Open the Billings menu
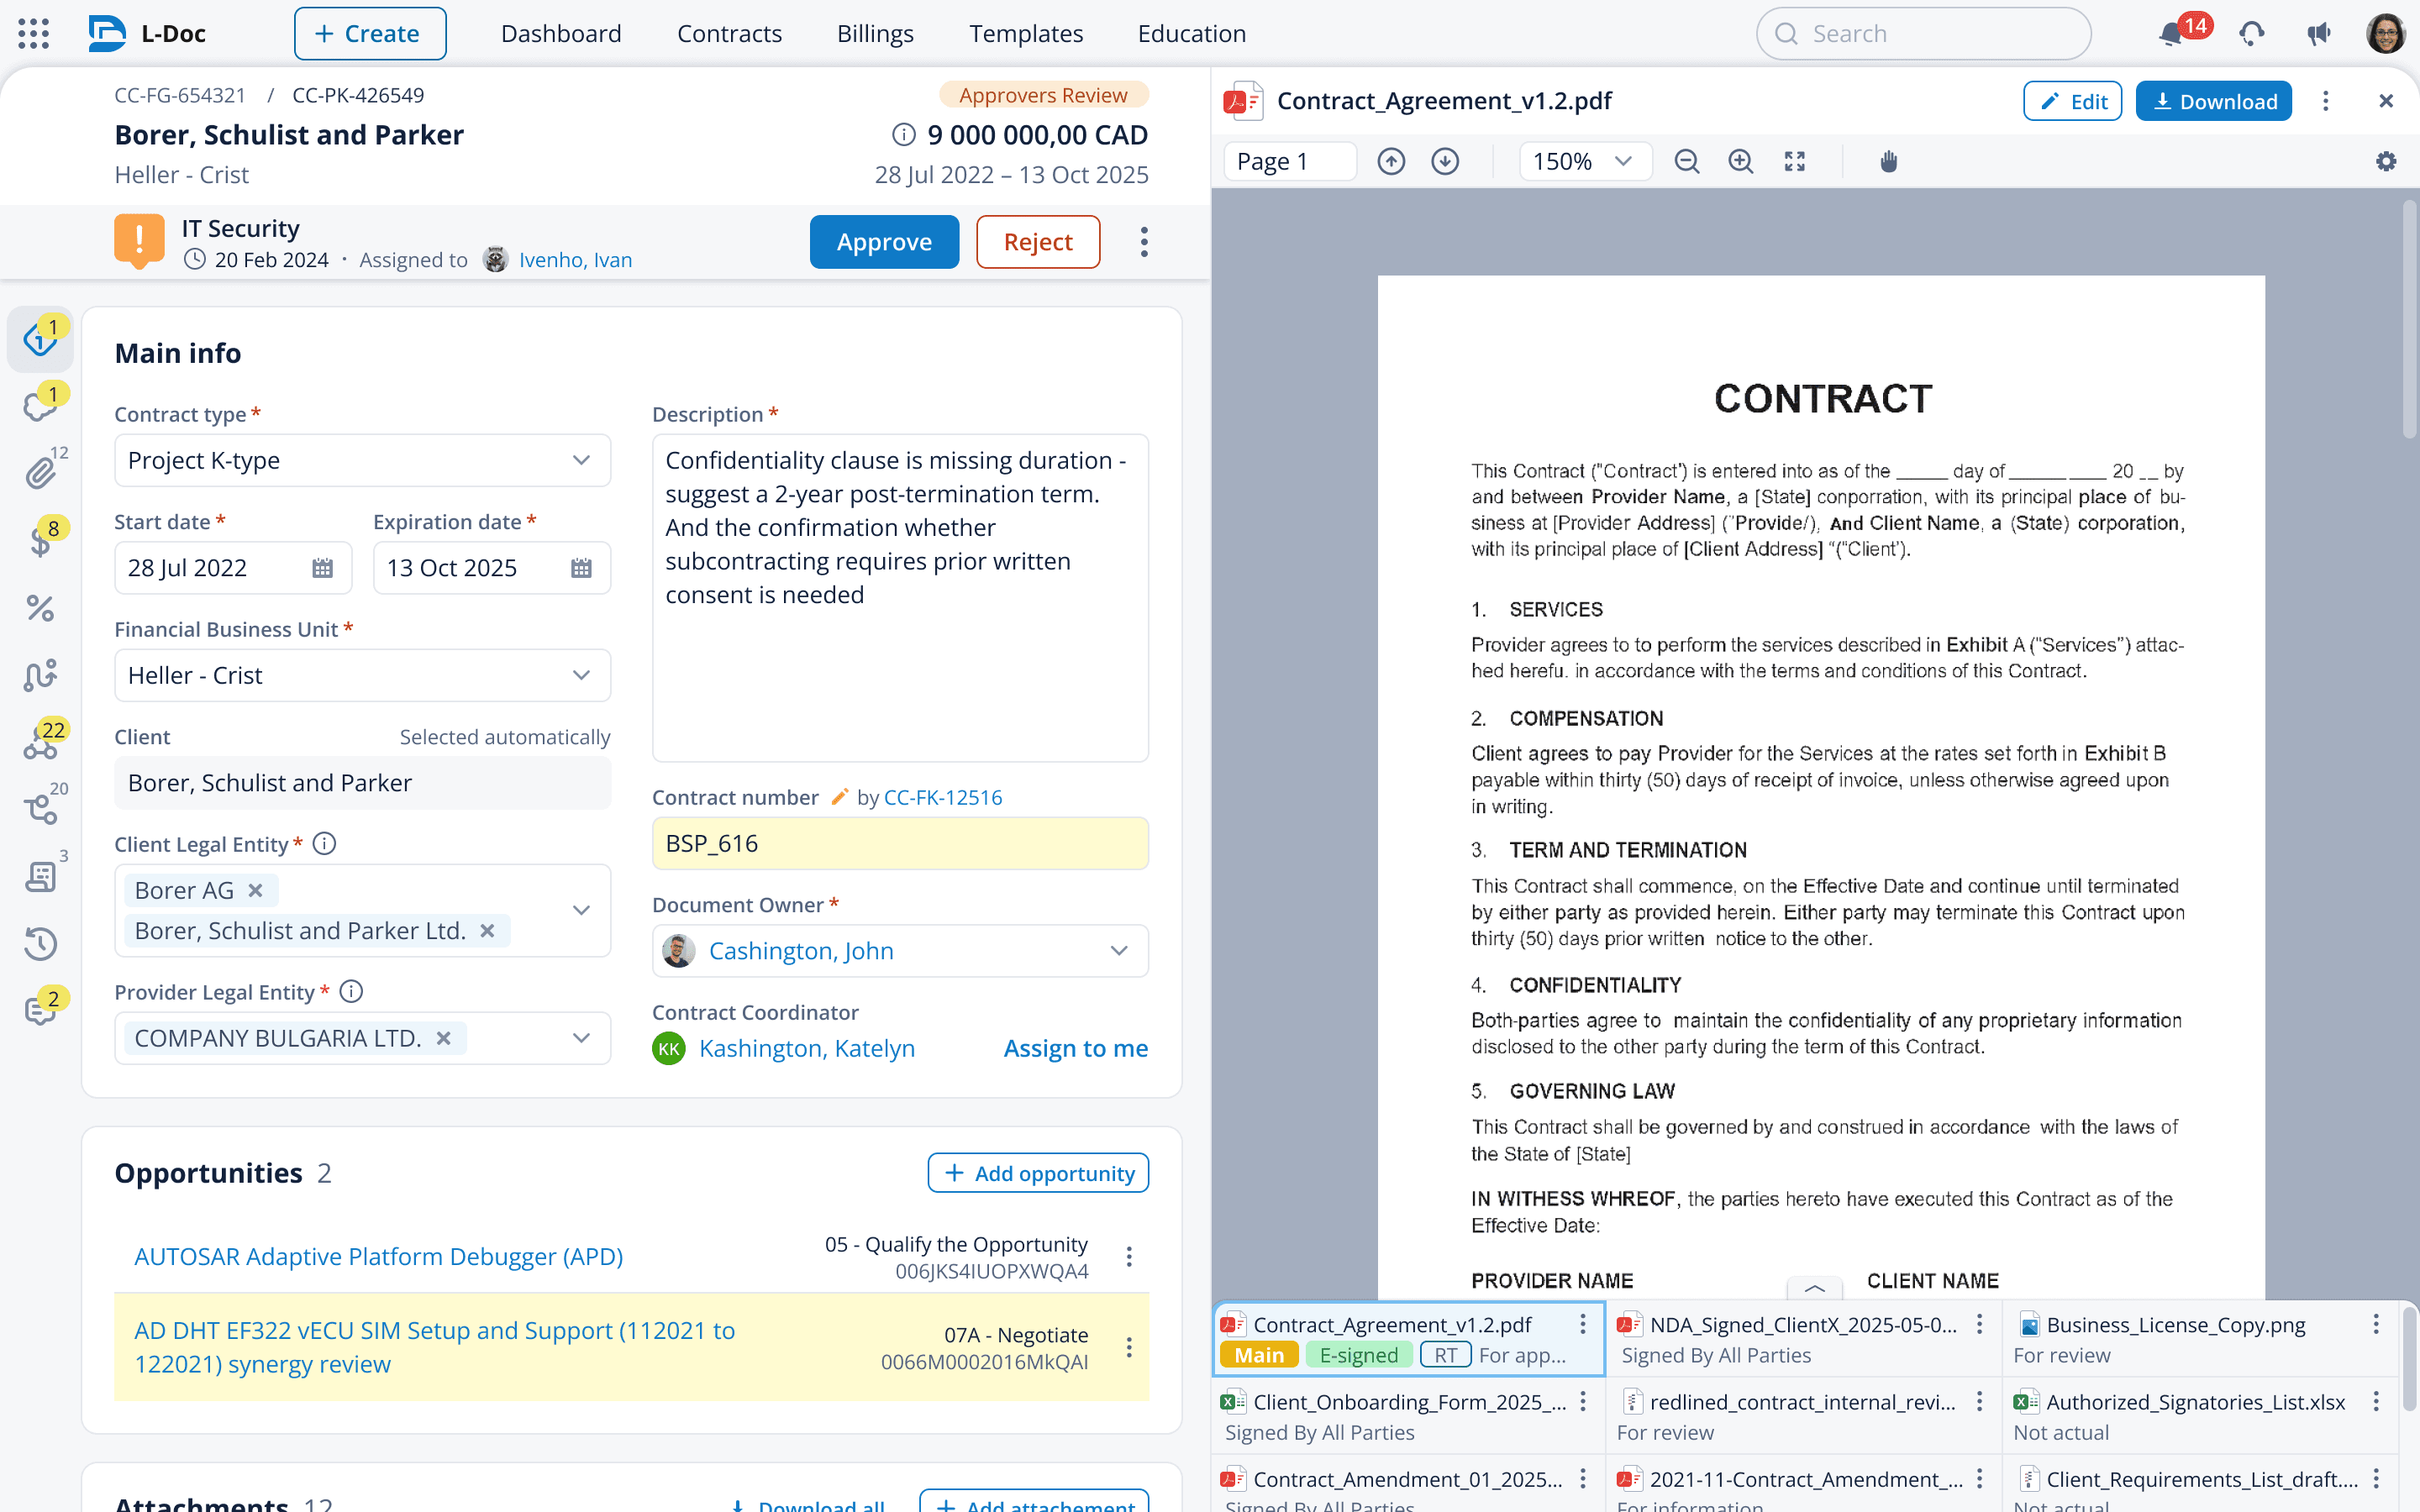 coord(875,34)
